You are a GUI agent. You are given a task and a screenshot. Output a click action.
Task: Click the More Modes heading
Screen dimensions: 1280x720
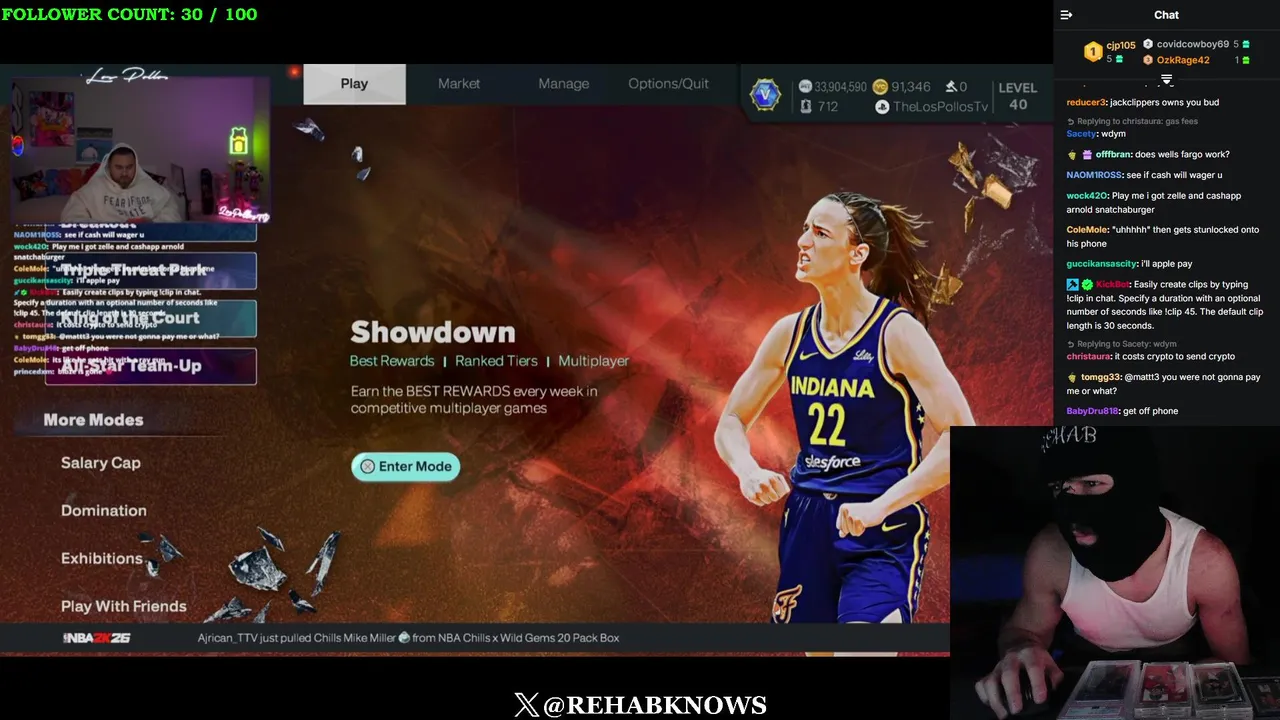[x=93, y=420]
